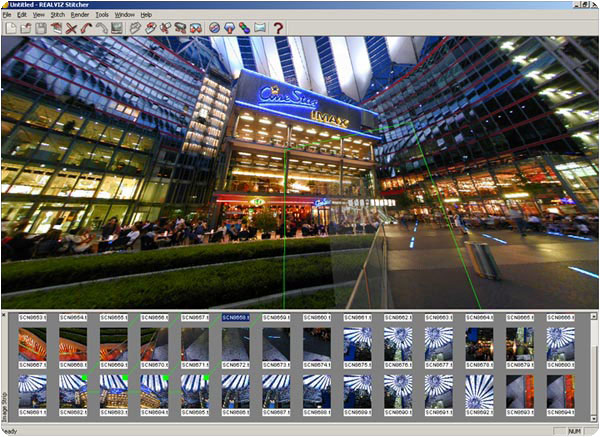This screenshot has height=437, width=600.
Task: Create a new project with blank page icon
Action: (x=11, y=28)
